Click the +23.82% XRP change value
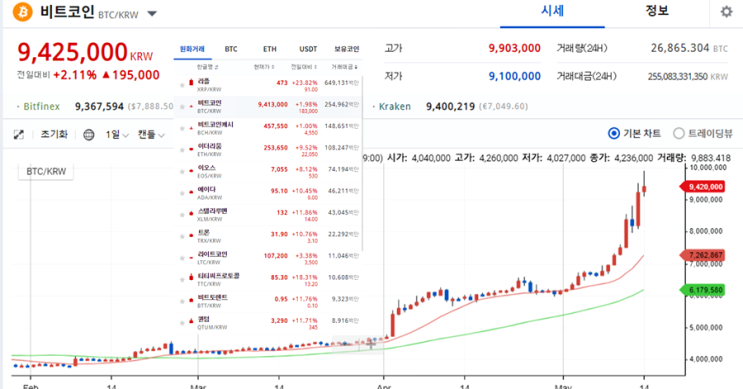 coord(305,83)
